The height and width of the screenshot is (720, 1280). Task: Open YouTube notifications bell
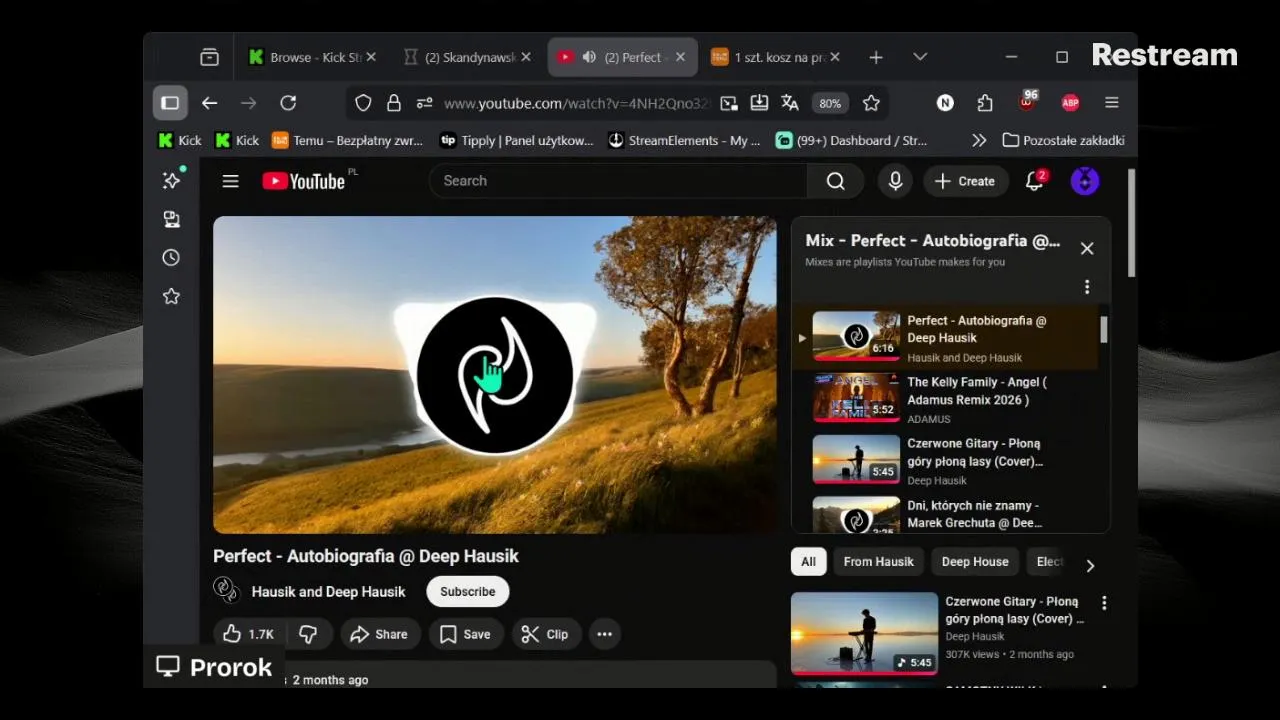click(1035, 181)
